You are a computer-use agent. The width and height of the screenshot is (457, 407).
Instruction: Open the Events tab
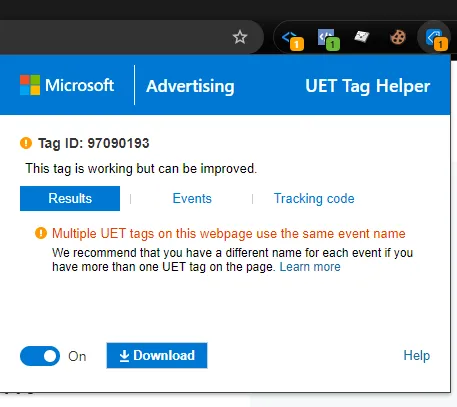(x=192, y=198)
